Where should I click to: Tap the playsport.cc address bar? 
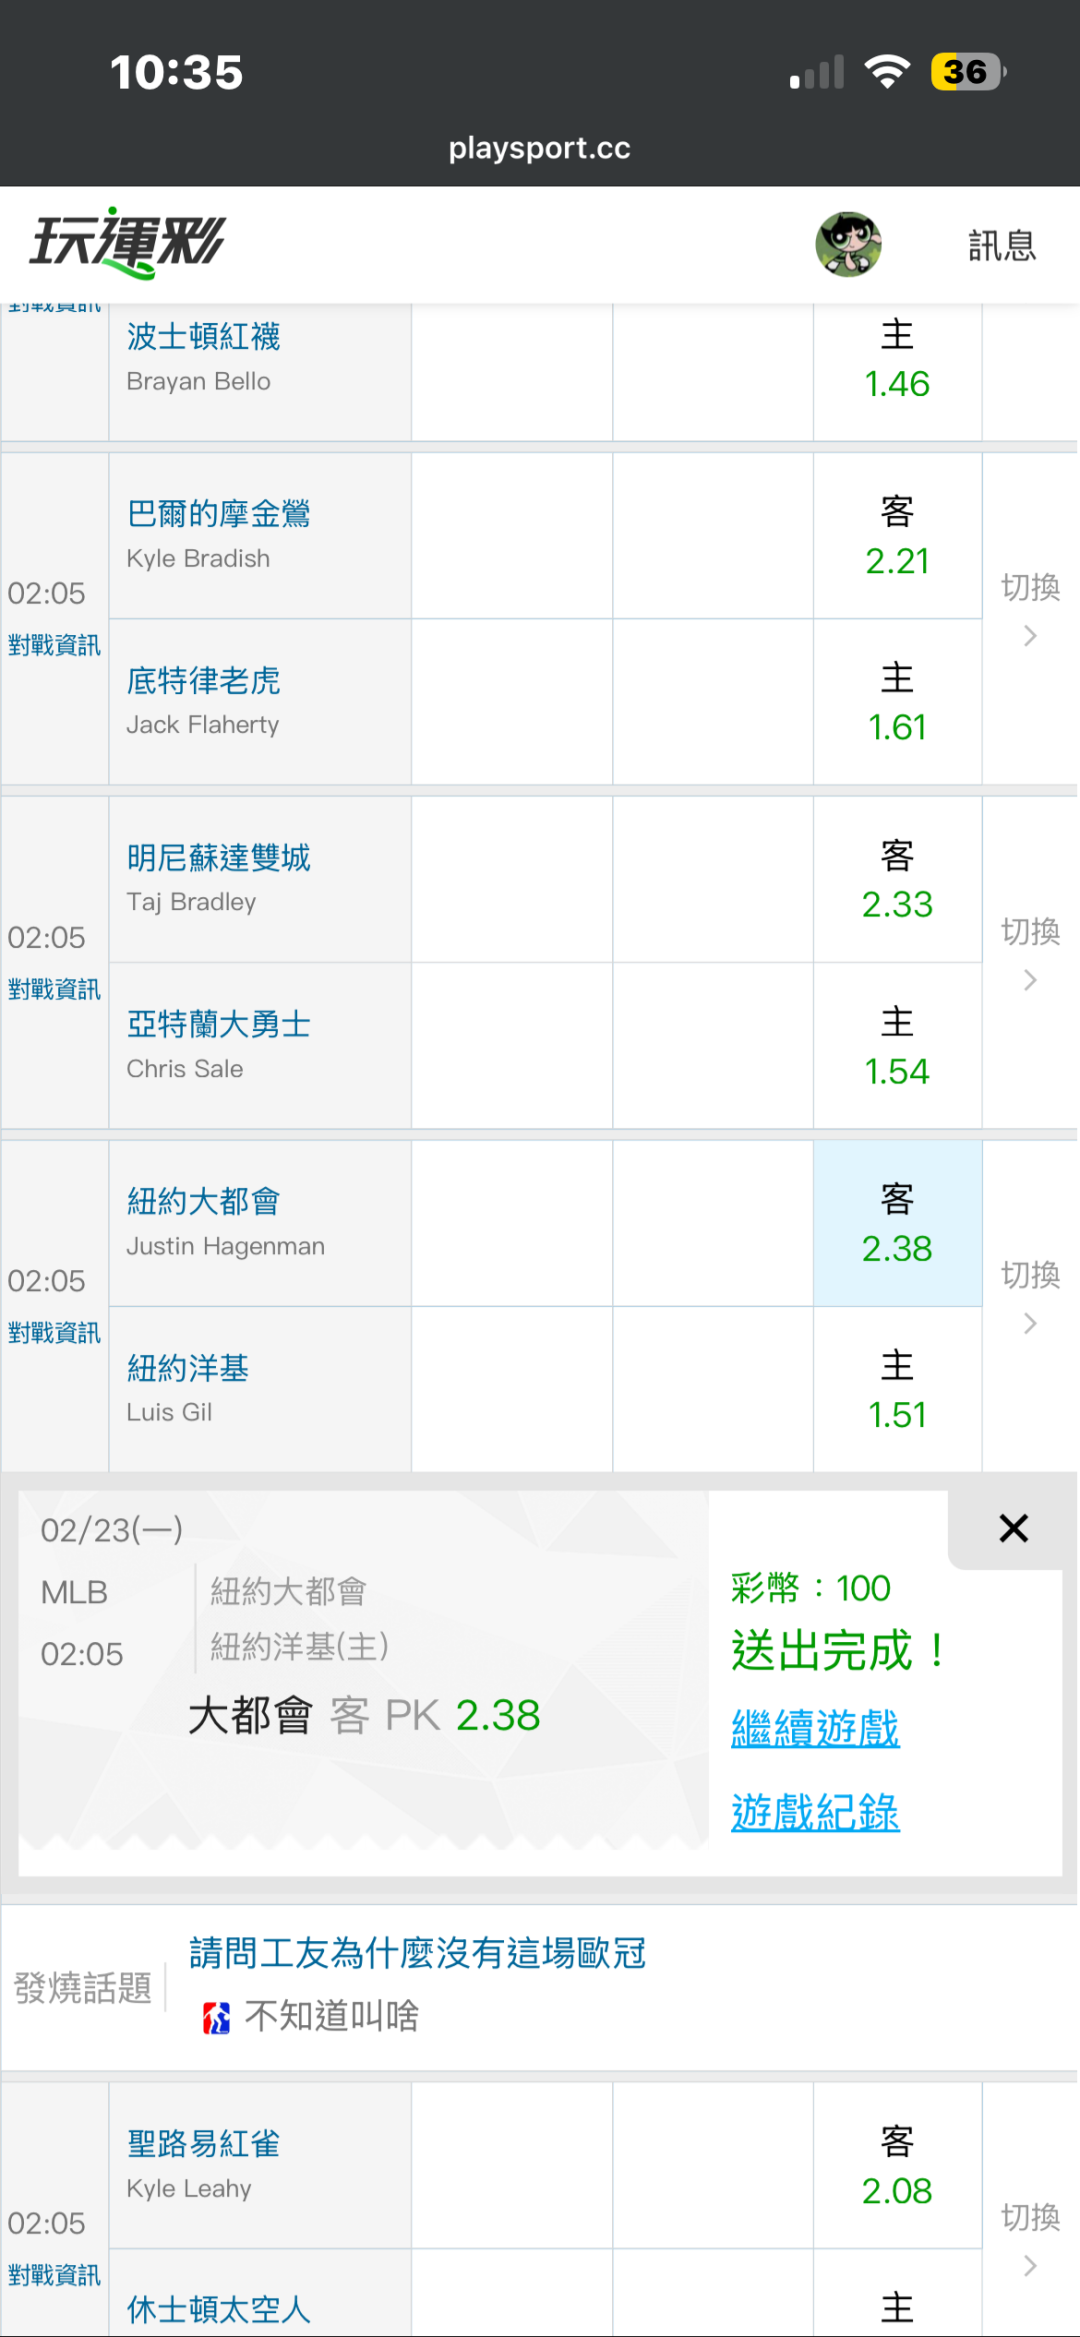tap(540, 148)
